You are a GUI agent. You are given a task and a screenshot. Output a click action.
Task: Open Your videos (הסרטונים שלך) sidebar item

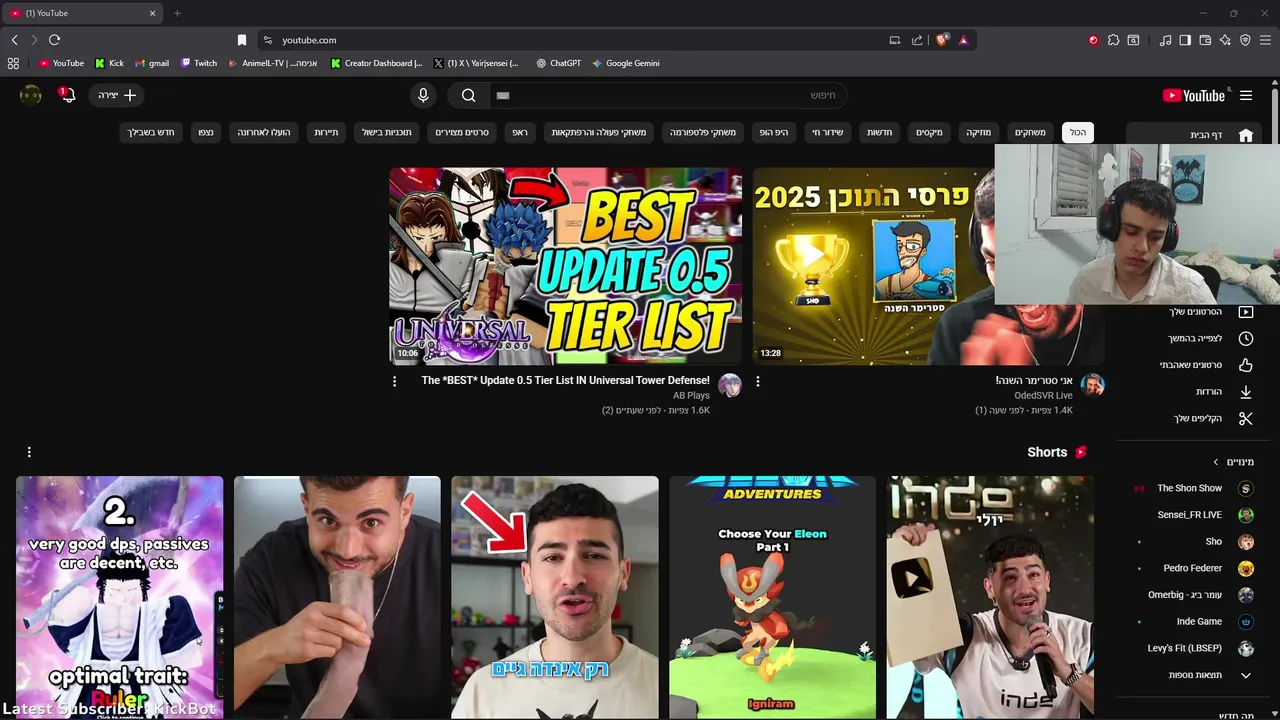pyautogui.click(x=1210, y=311)
